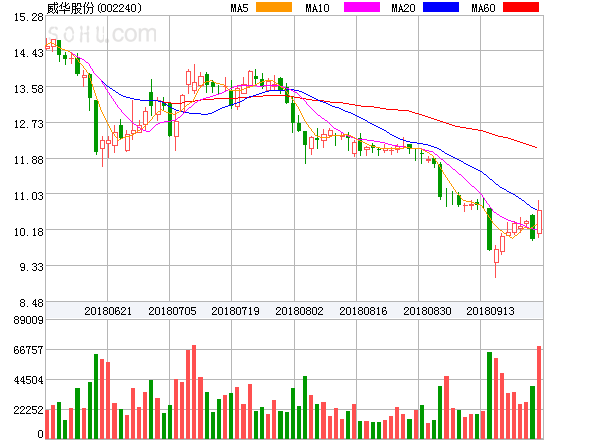Click the 13.58 price axis value

pyautogui.click(x=29, y=89)
